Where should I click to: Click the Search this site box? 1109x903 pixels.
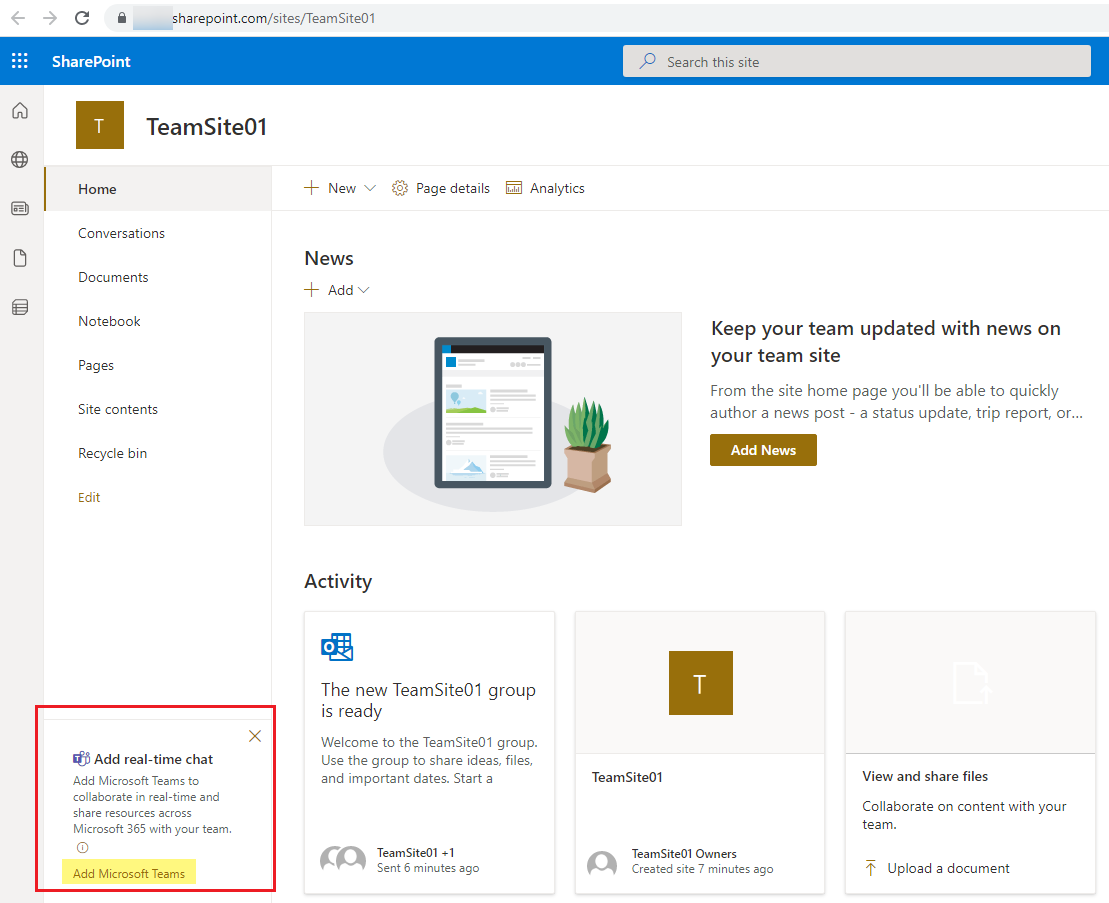pos(857,62)
